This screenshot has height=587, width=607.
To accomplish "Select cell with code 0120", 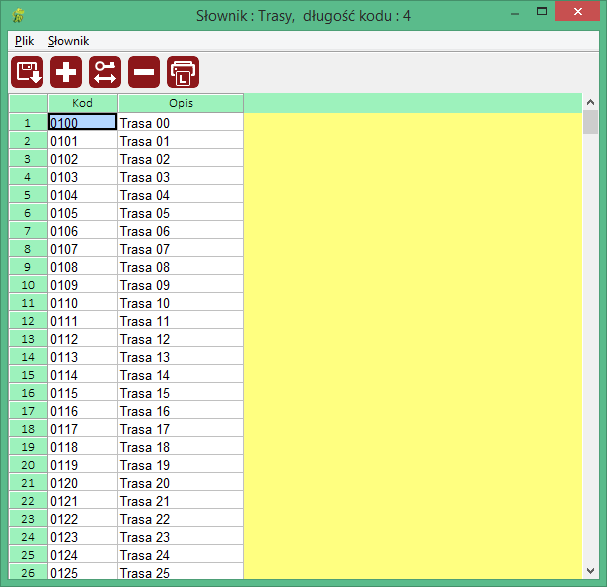I will point(82,483).
